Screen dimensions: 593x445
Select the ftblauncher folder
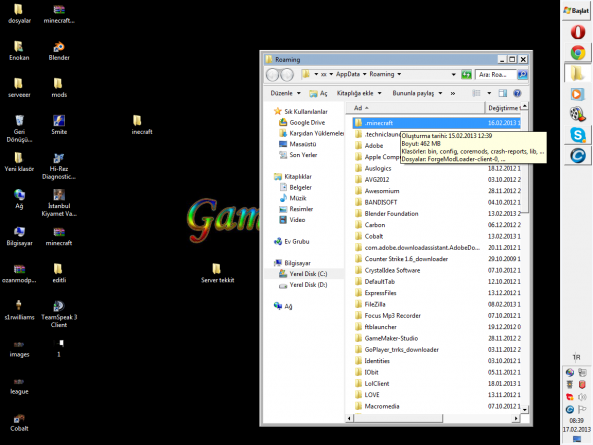click(376, 327)
